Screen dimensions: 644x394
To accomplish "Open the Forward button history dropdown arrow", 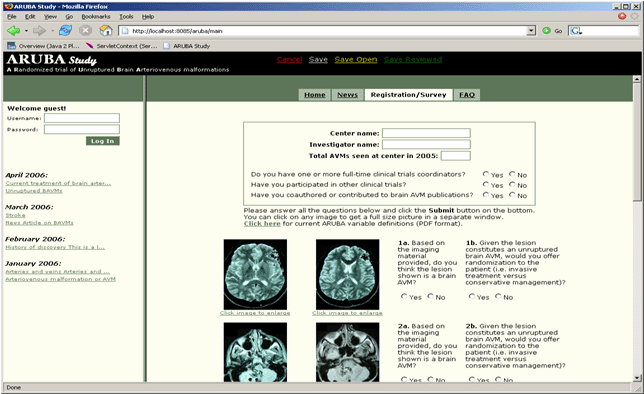I will pos(52,31).
